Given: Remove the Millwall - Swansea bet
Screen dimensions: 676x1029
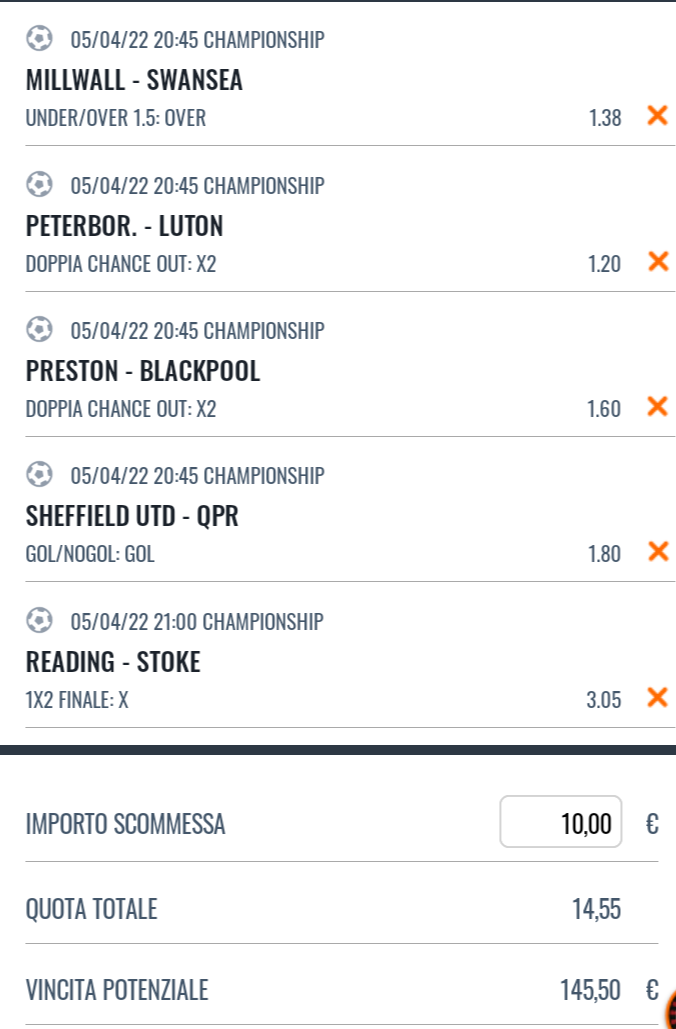Looking at the screenshot, I should 657,116.
